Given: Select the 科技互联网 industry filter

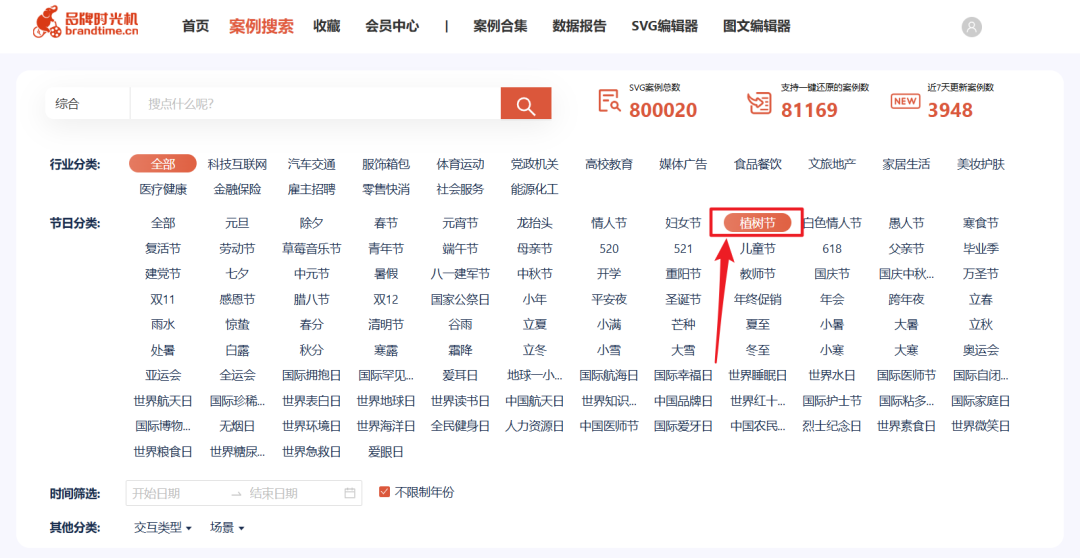Looking at the screenshot, I should tap(237, 164).
